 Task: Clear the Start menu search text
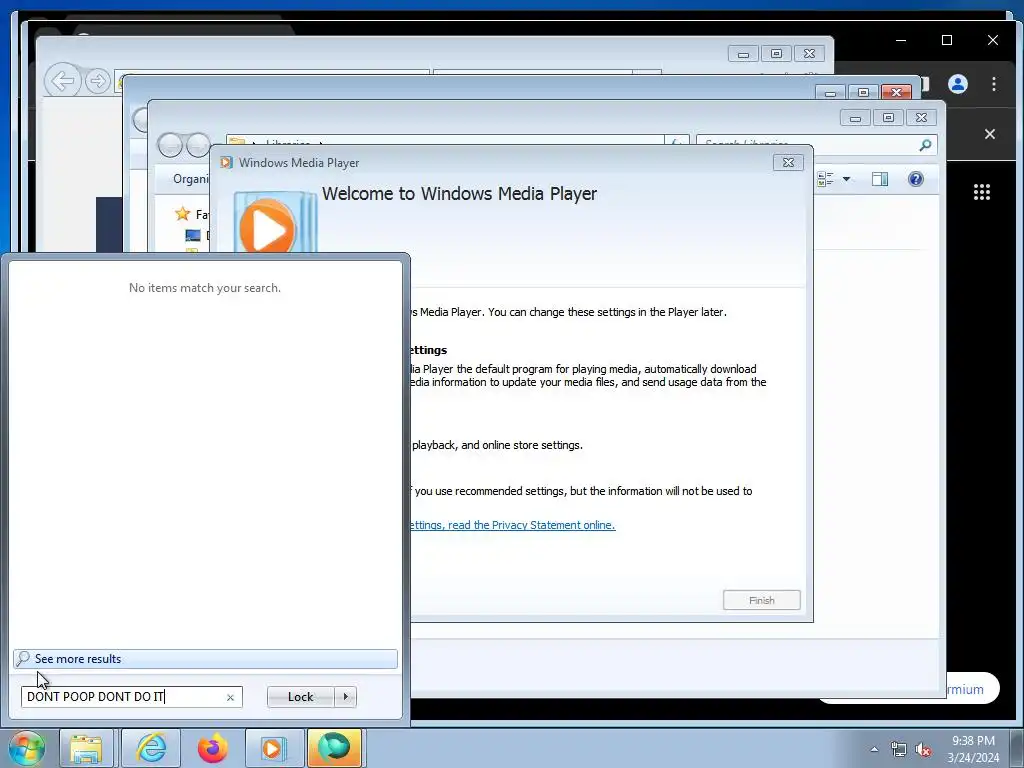230,697
